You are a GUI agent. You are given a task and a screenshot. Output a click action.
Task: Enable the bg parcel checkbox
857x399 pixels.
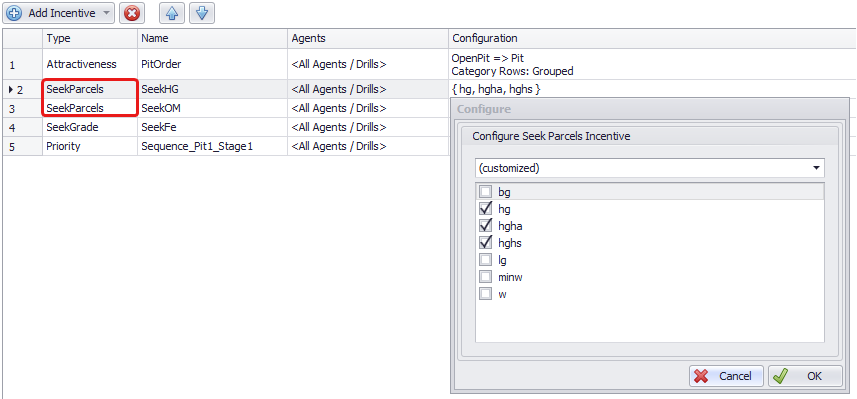[x=485, y=192]
